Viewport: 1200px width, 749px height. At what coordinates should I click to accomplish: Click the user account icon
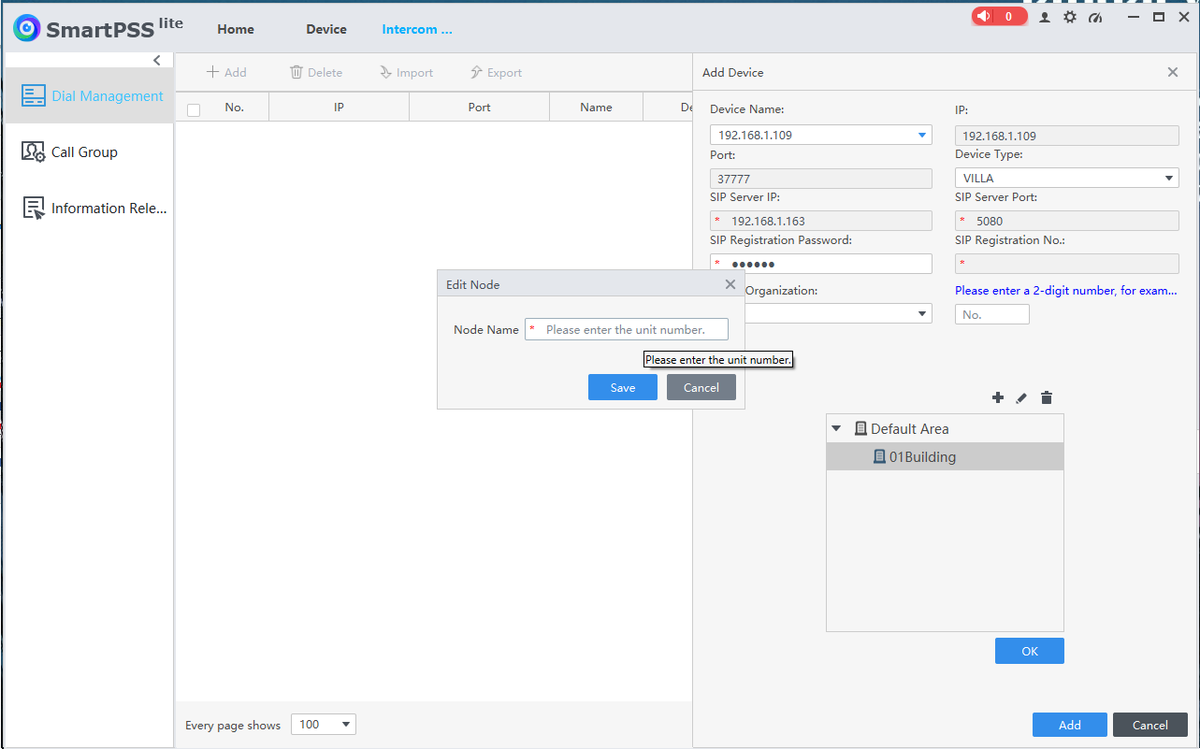click(x=1045, y=17)
